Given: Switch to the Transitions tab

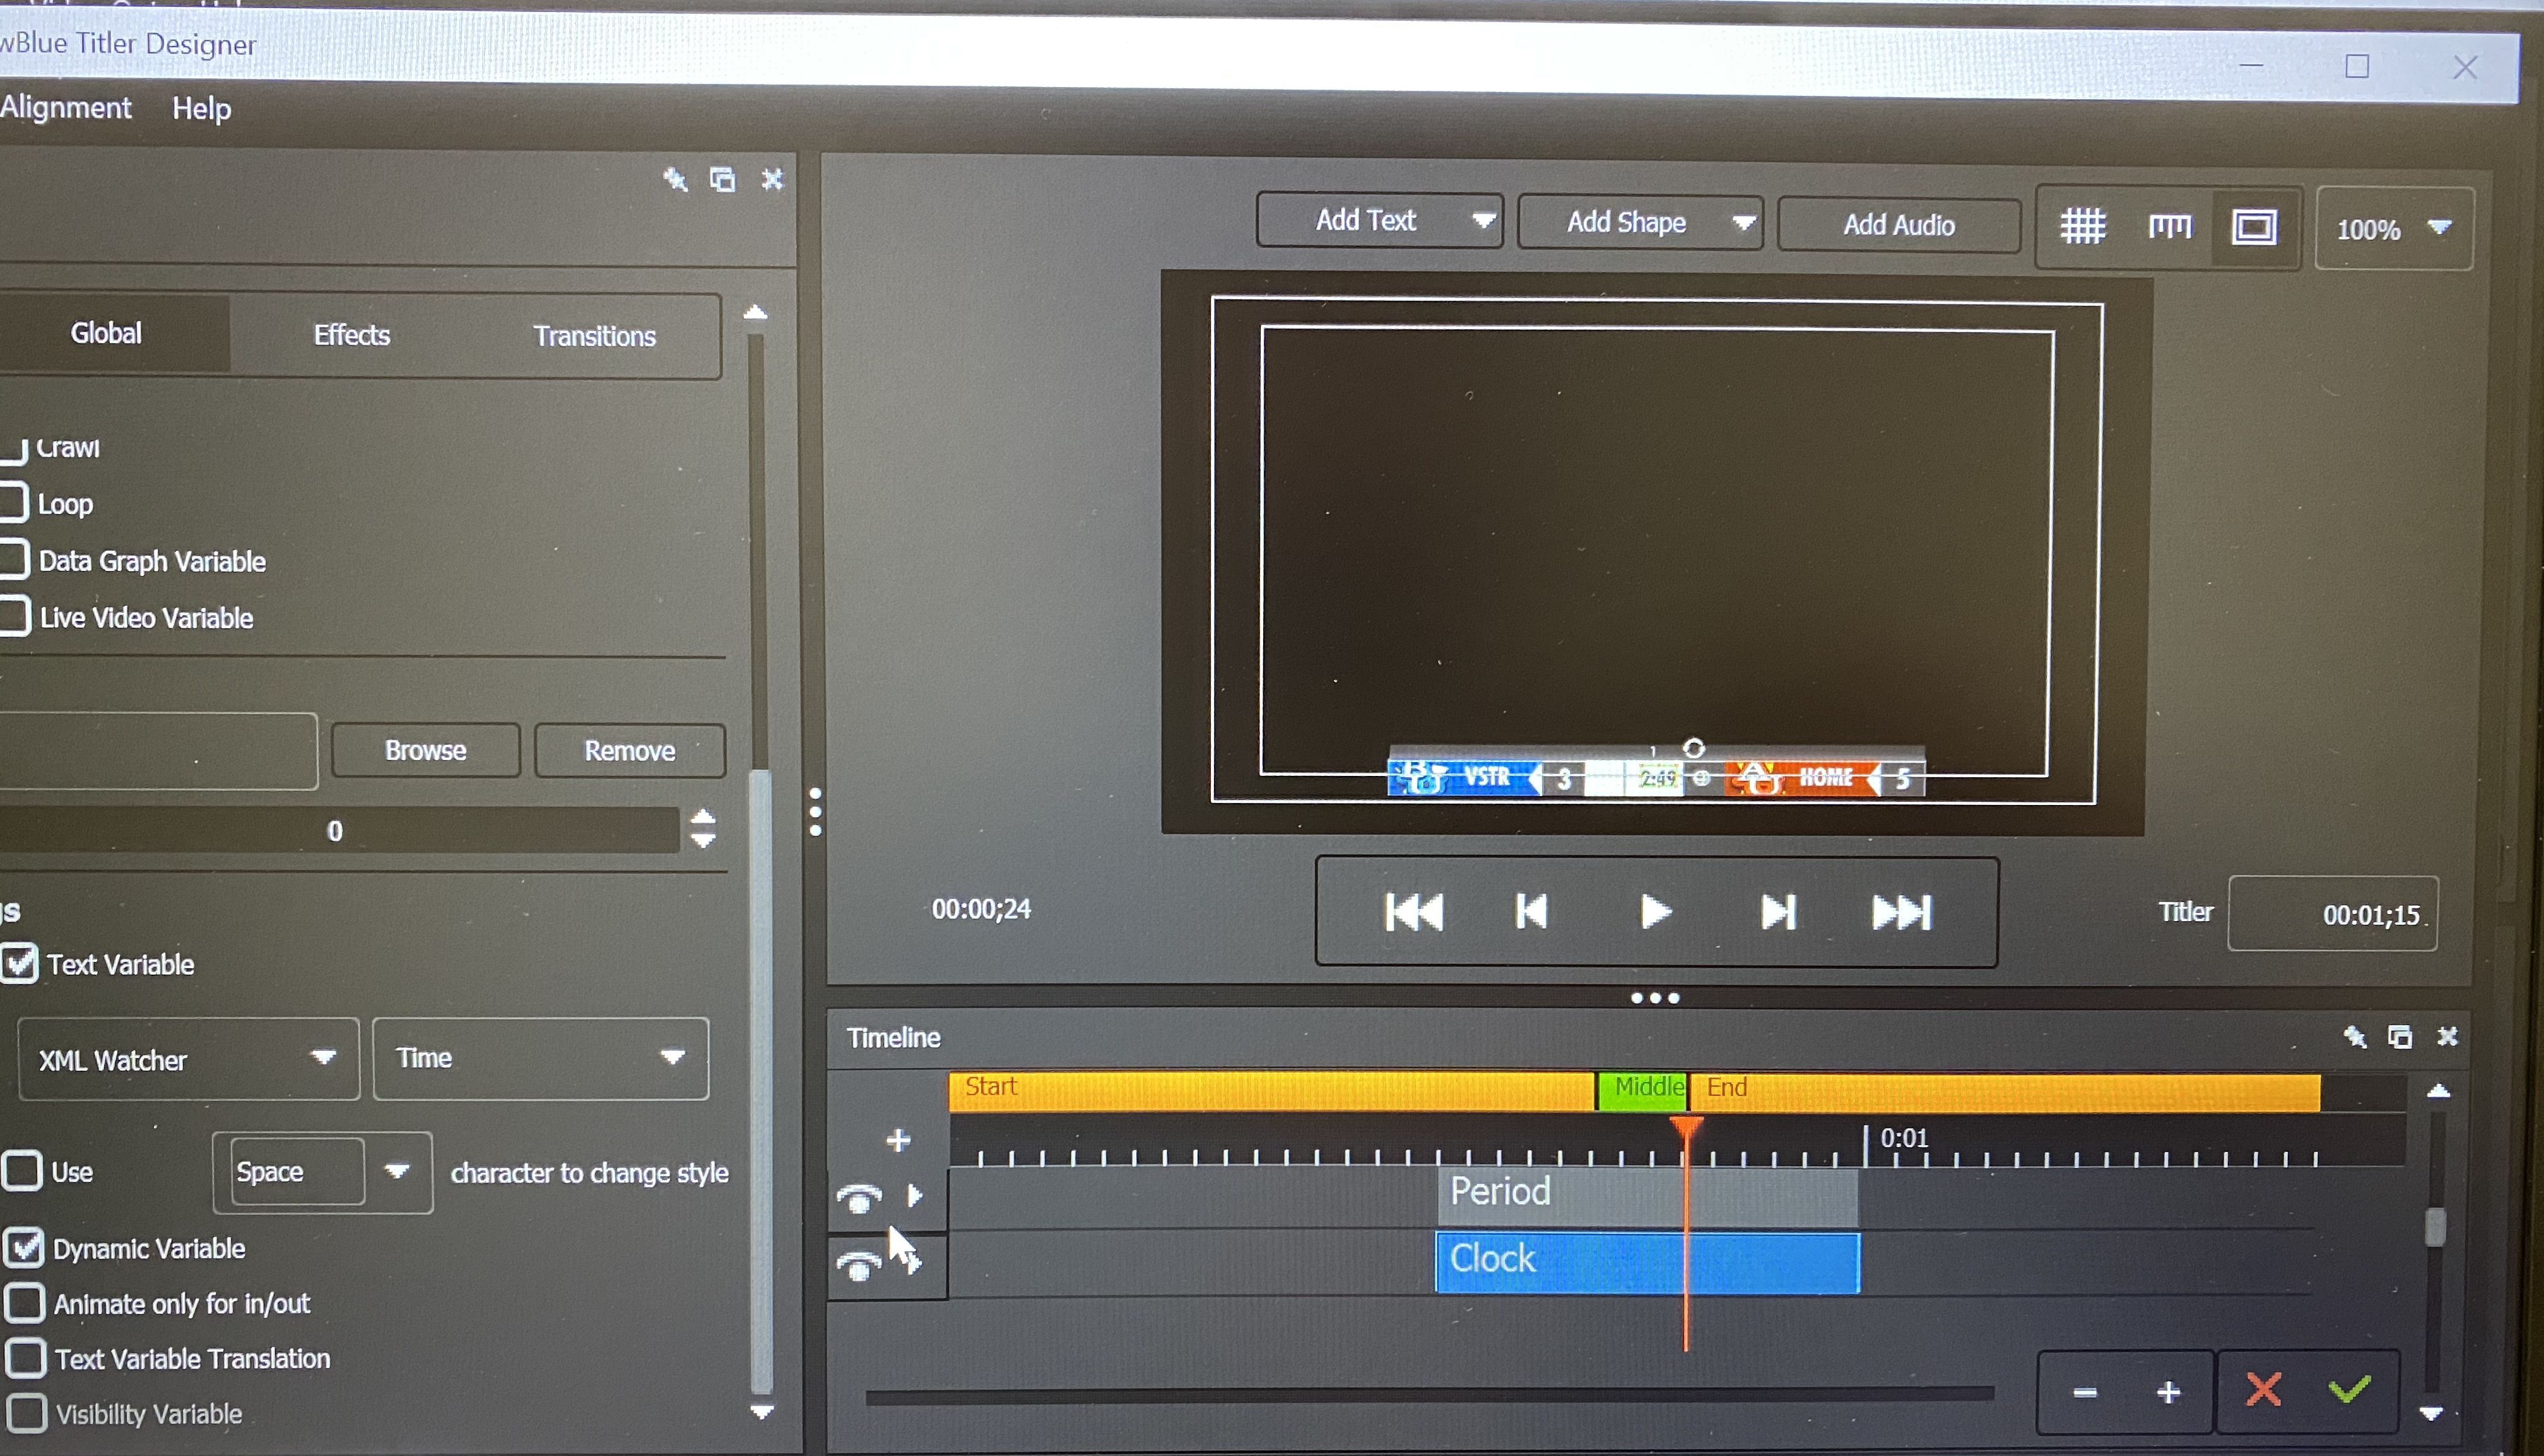Looking at the screenshot, I should point(595,336).
